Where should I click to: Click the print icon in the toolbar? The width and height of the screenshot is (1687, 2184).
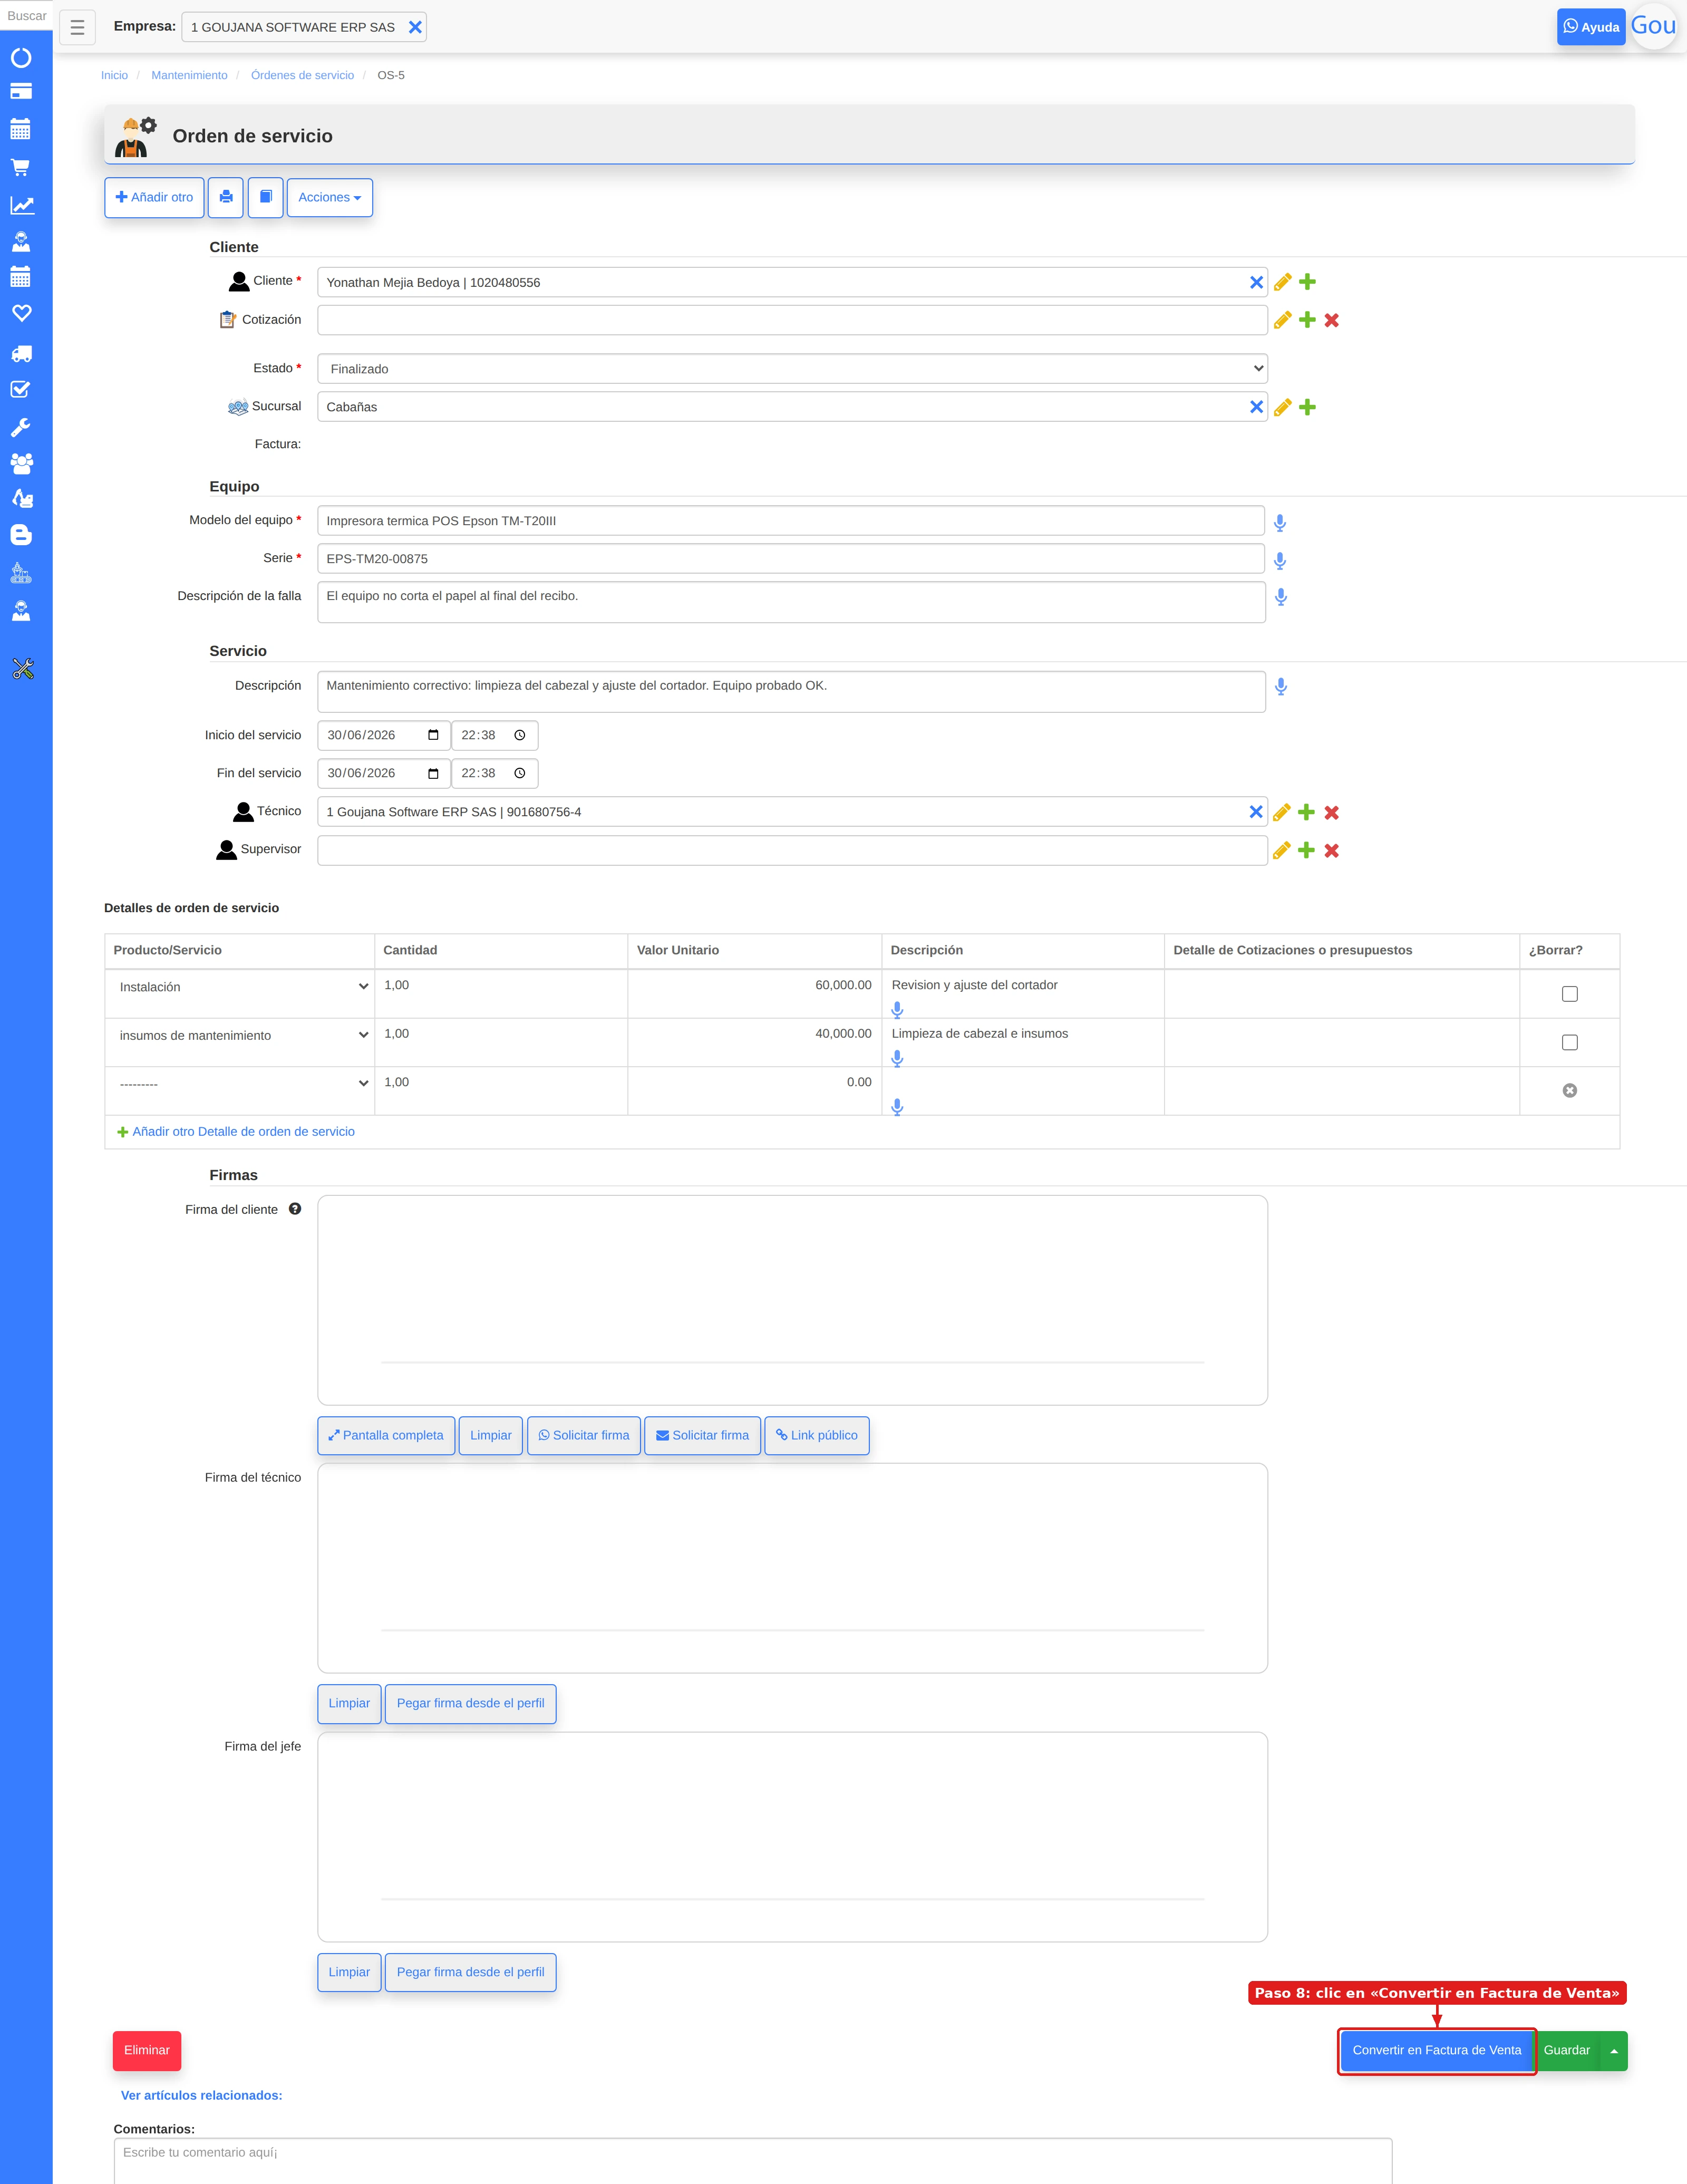tap(226, 197)
